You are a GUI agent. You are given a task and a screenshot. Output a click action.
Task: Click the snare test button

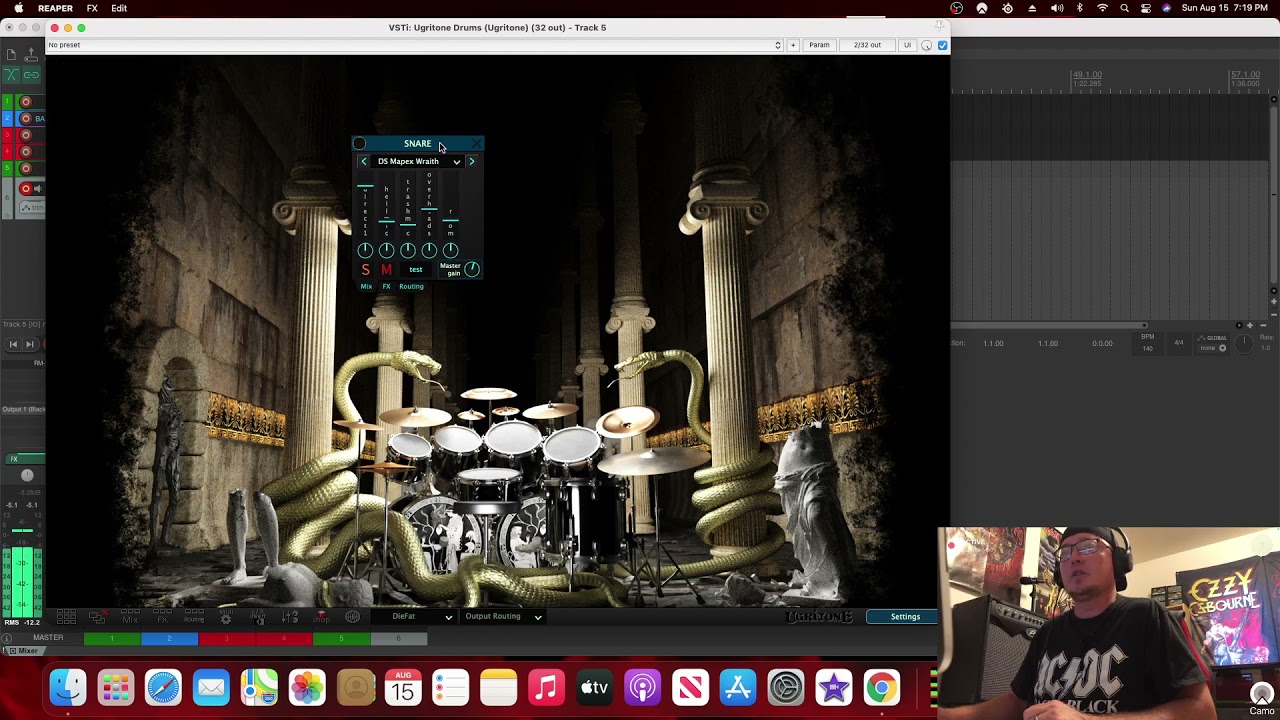(415, 269)
